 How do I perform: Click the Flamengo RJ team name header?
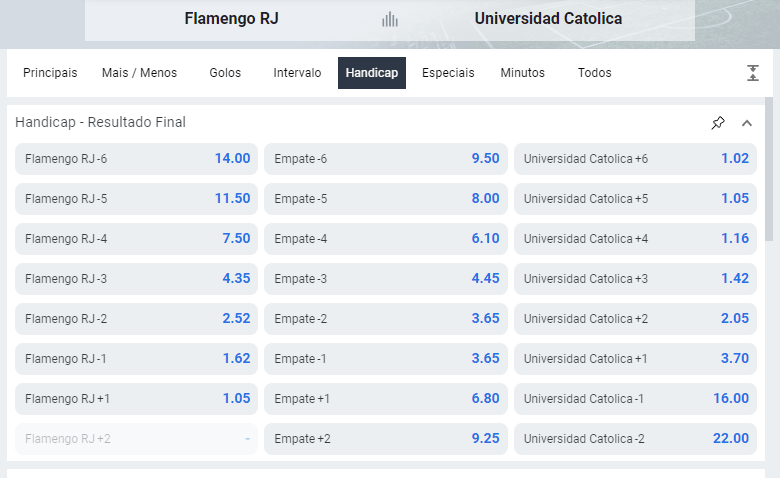click(x=231, y=19)
